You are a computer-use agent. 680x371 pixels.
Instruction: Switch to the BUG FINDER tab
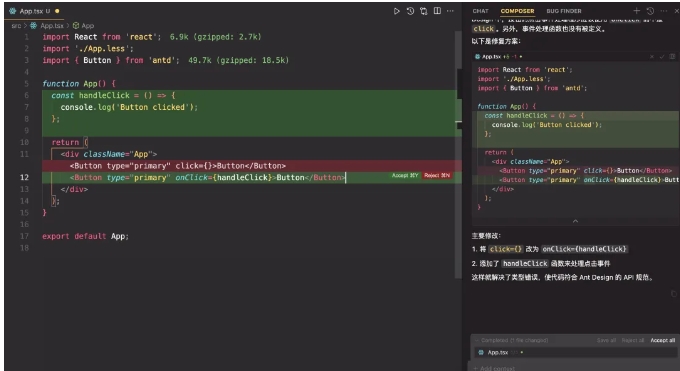(x=564, y=11)
